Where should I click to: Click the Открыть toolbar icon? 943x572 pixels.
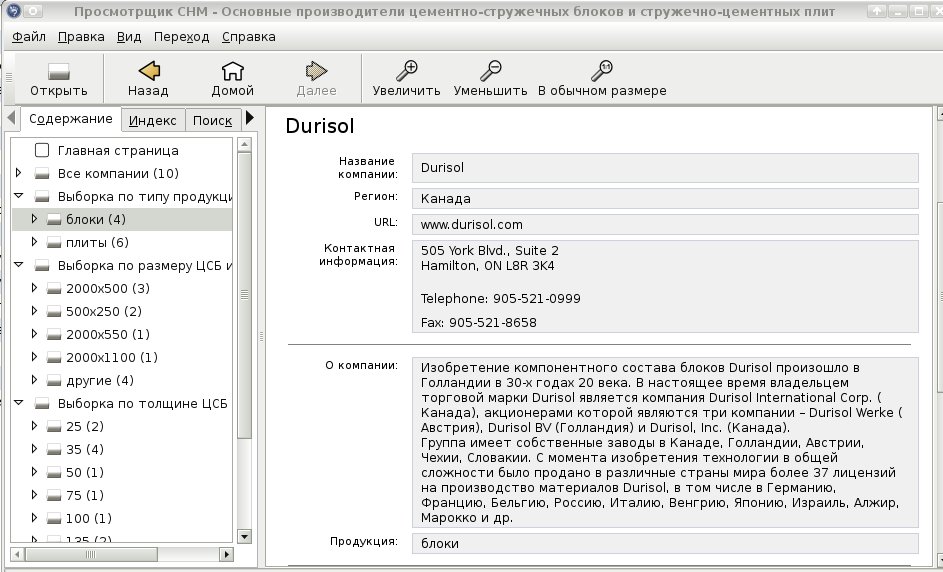pos(58,72)
